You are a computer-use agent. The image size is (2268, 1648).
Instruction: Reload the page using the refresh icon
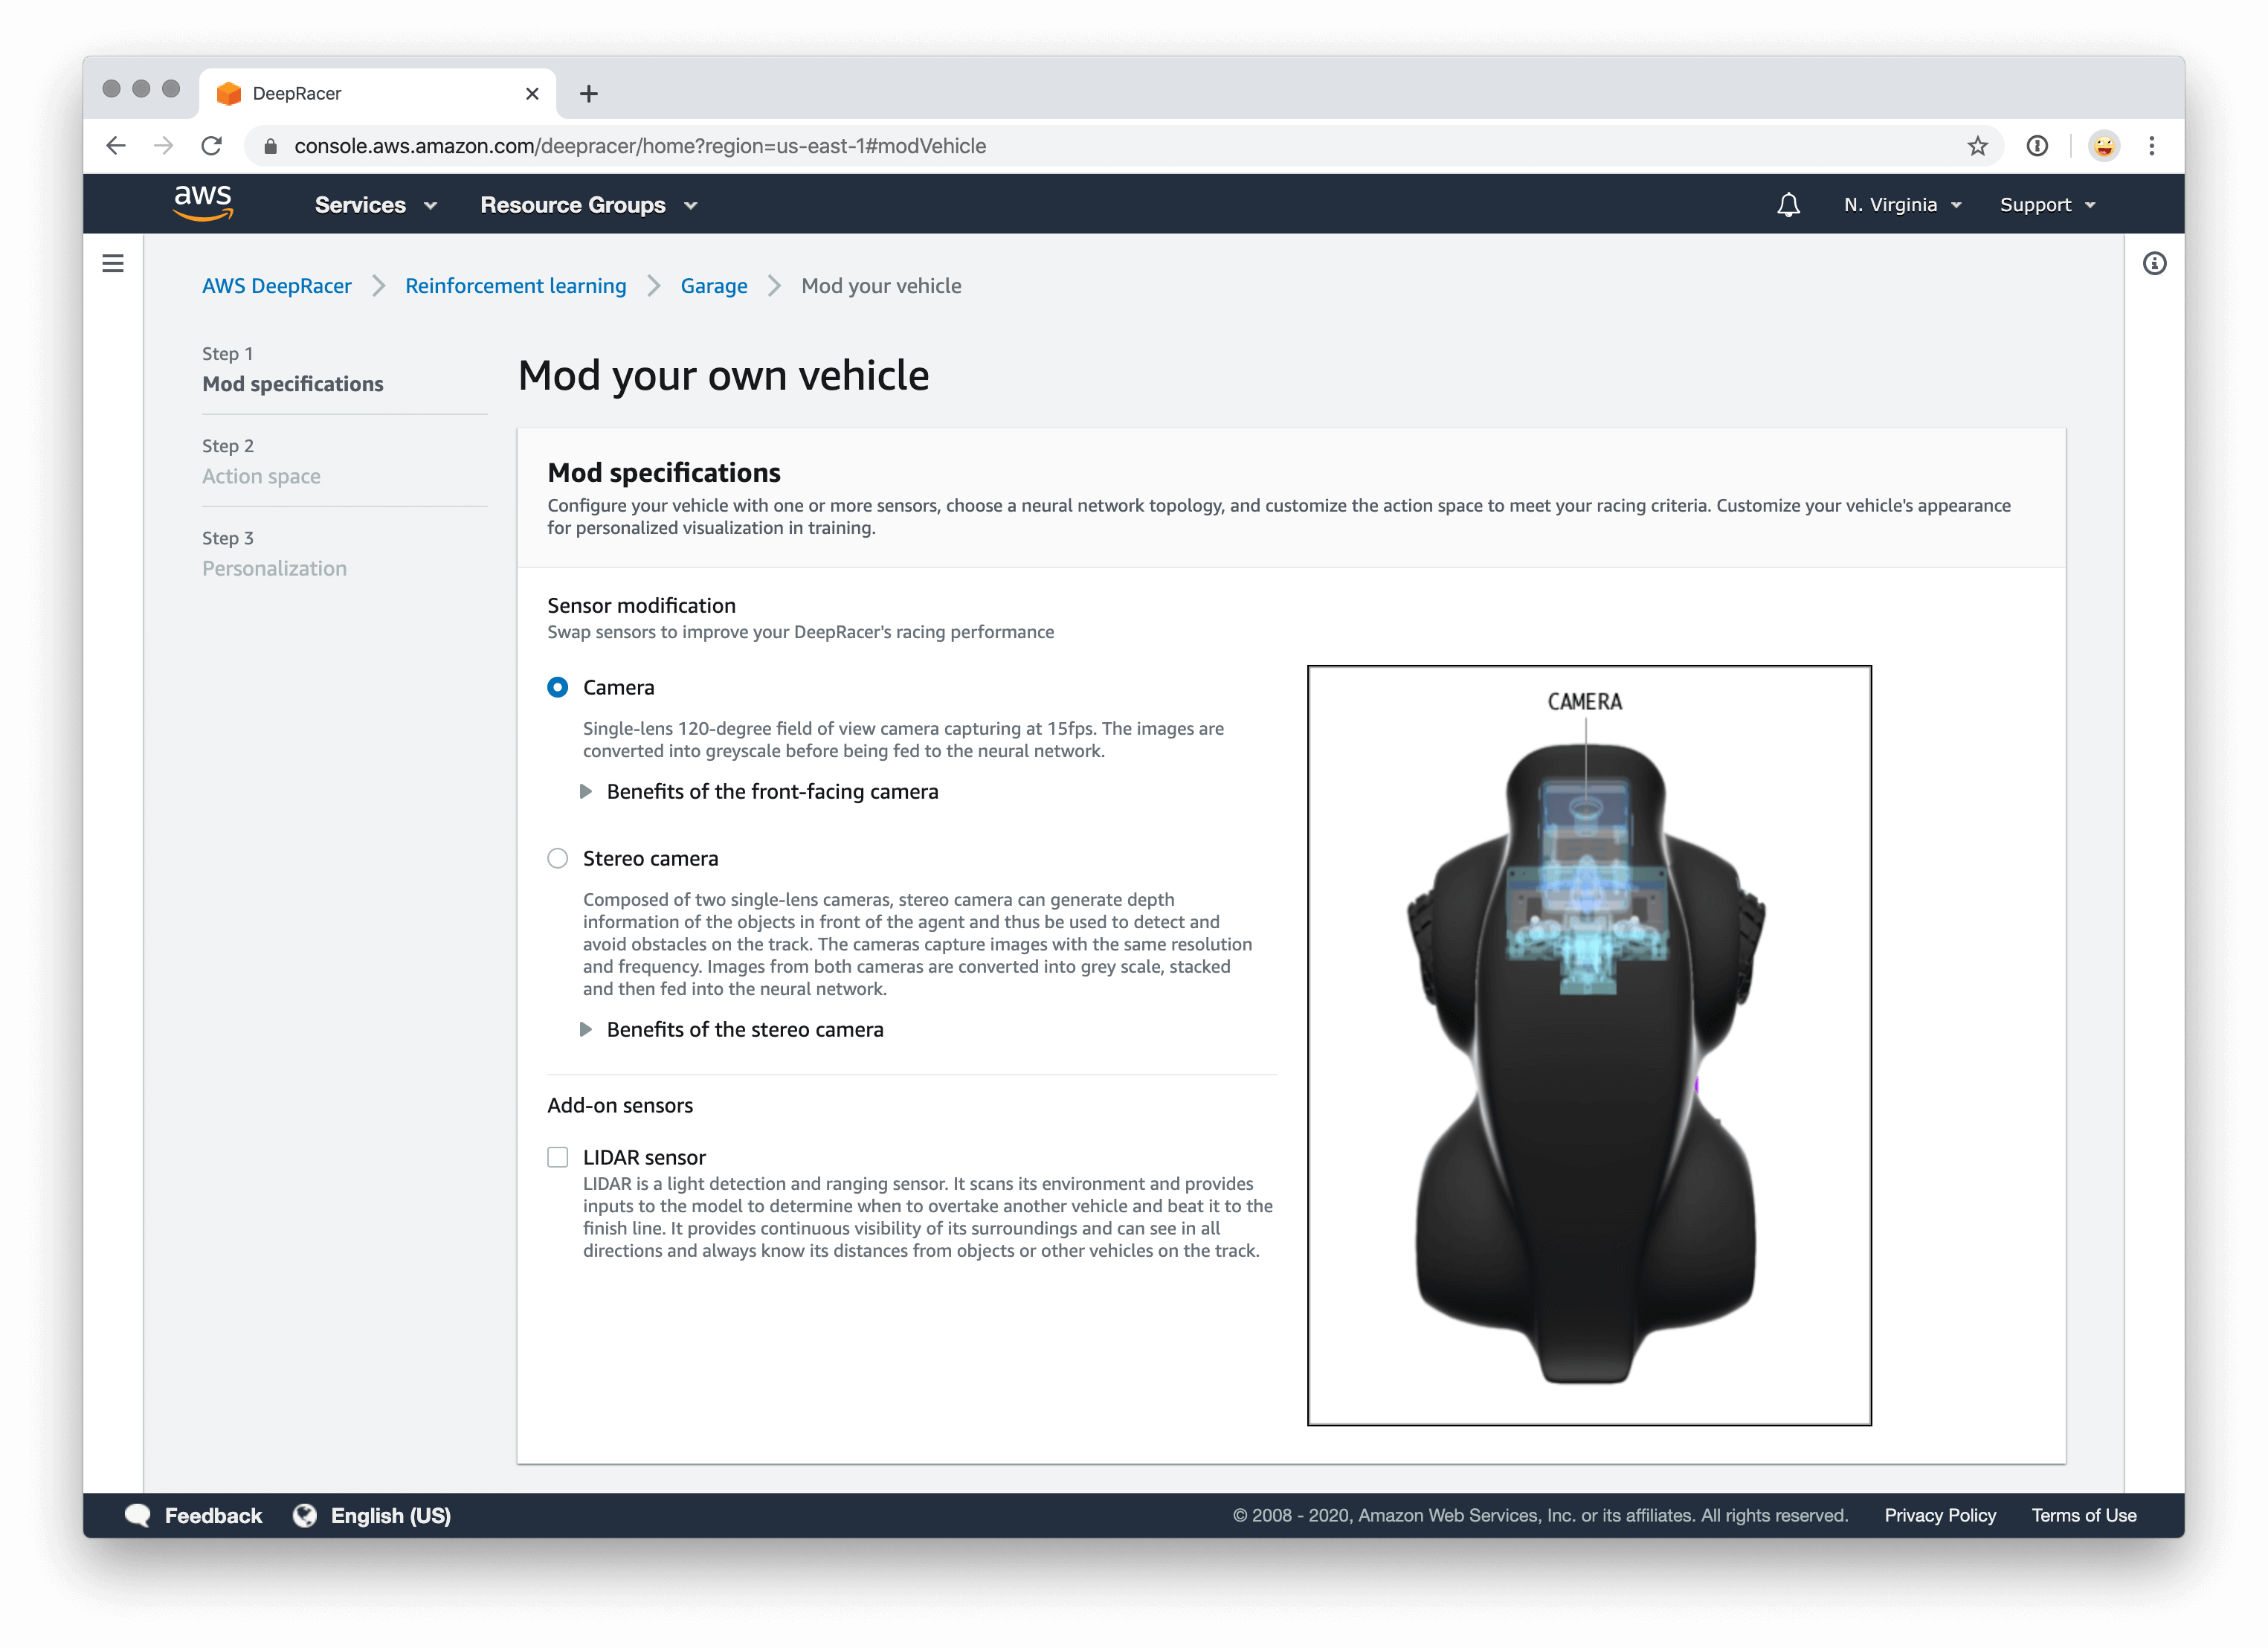click(x=212, y=146)
